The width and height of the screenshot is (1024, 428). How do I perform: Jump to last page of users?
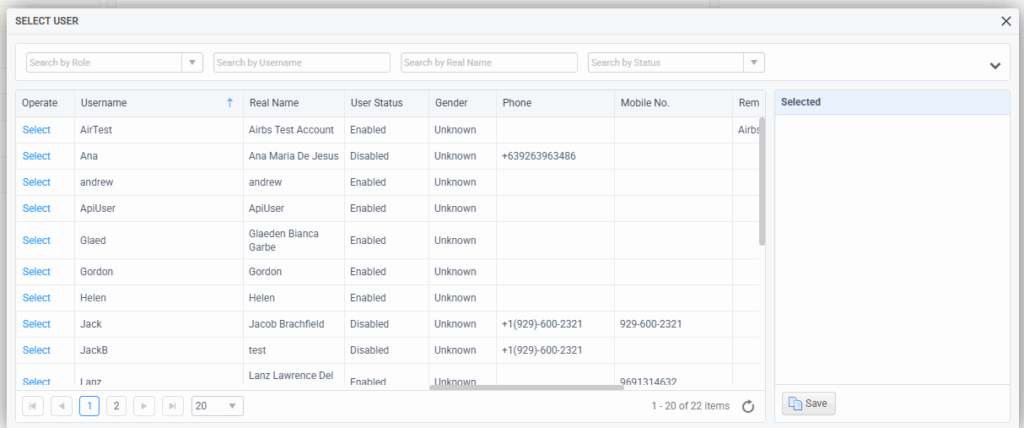pyautogui.click(x=173, y=406)
